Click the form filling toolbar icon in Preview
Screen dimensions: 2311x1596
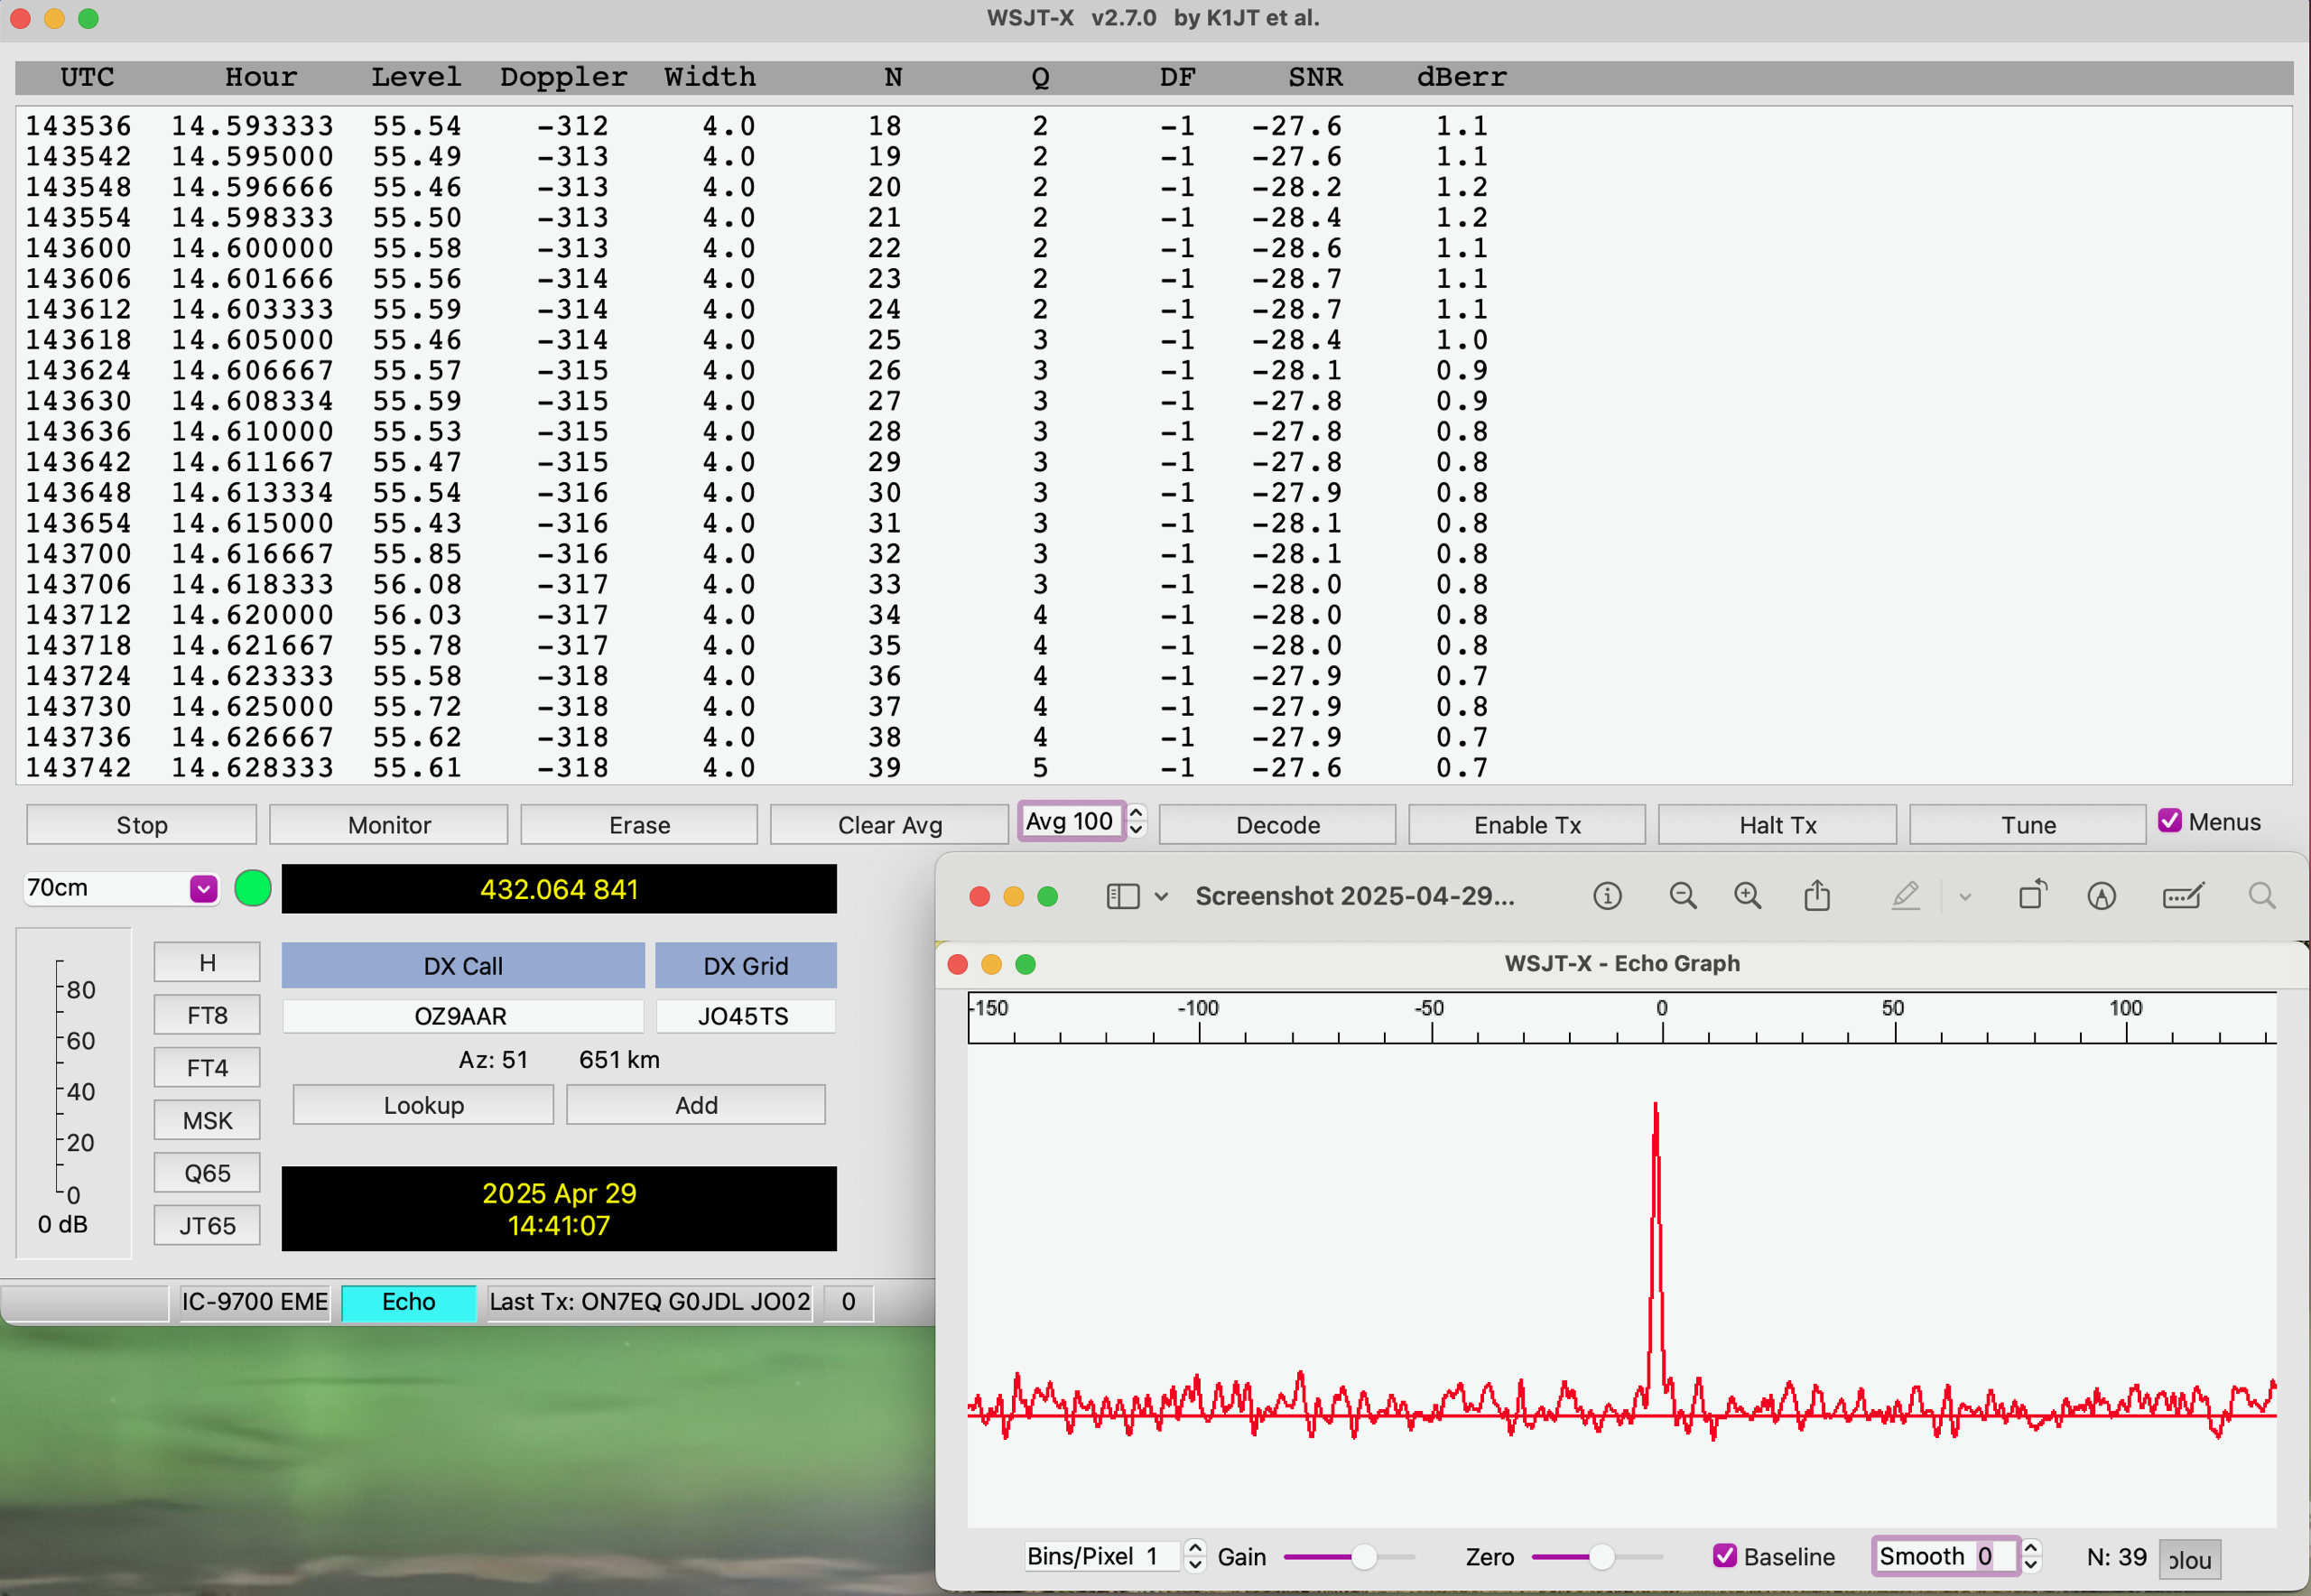click(2182, 896)
